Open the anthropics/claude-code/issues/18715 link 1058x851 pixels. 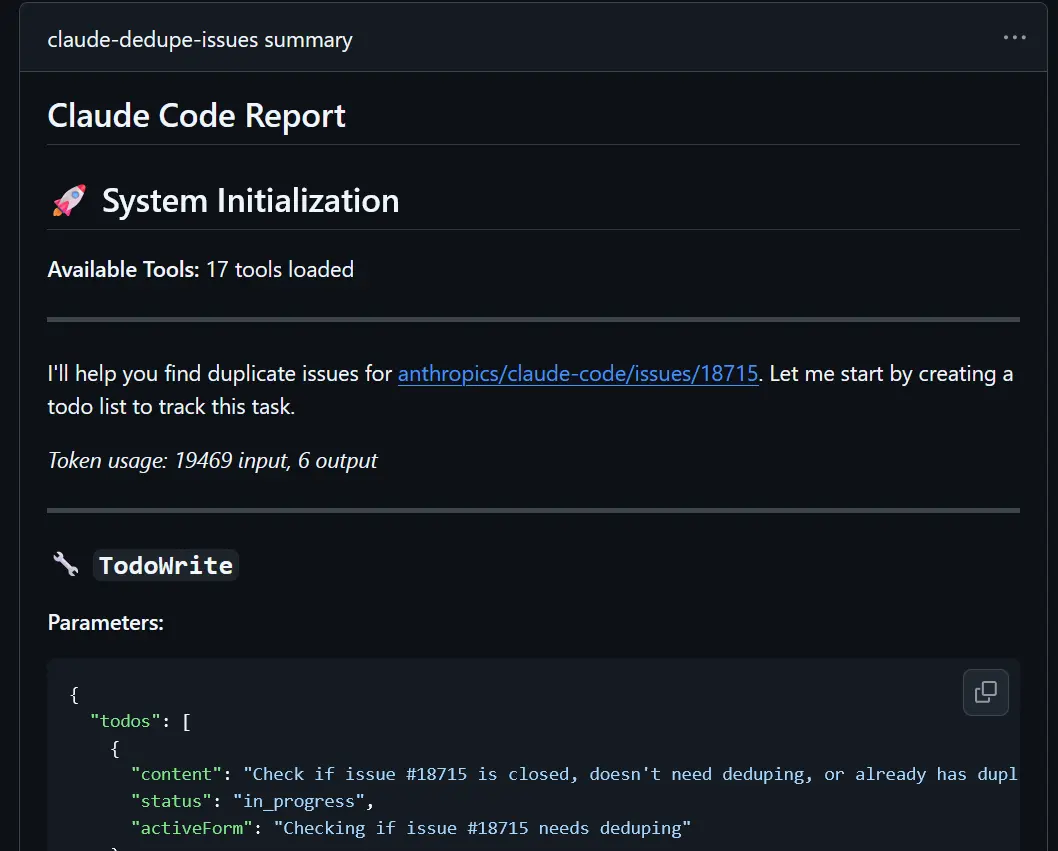[x=578, y=373]
